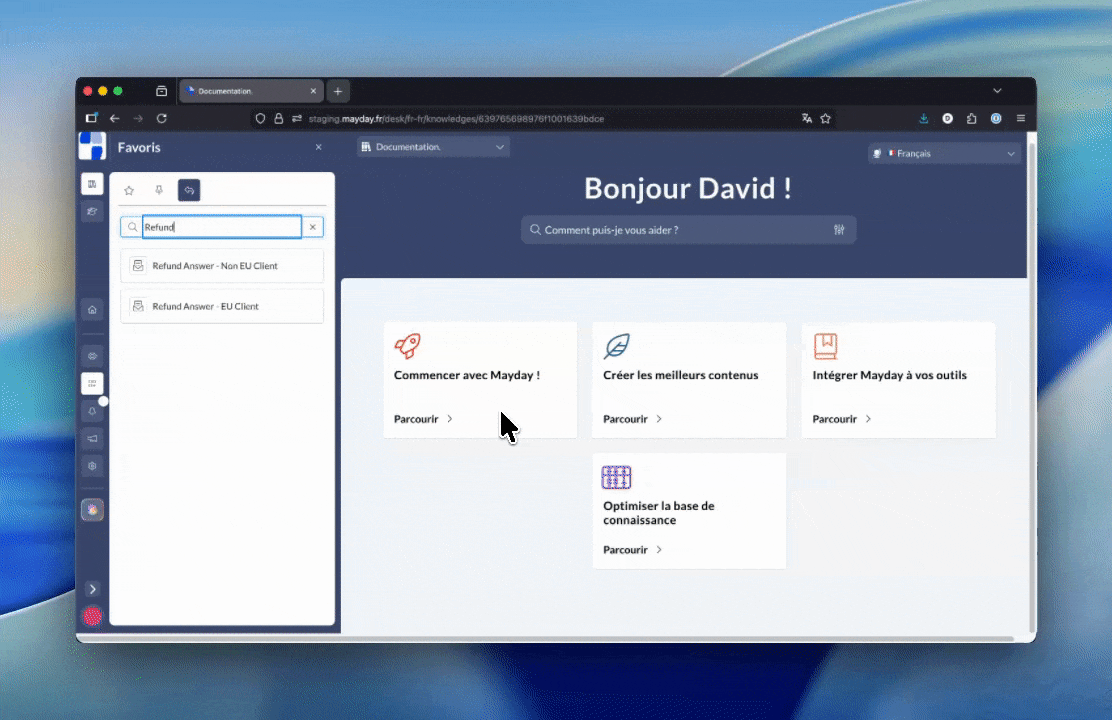Open the megaphone announcements icon
The height and width of the screenshot is (720, 1112).
(92, 438)
